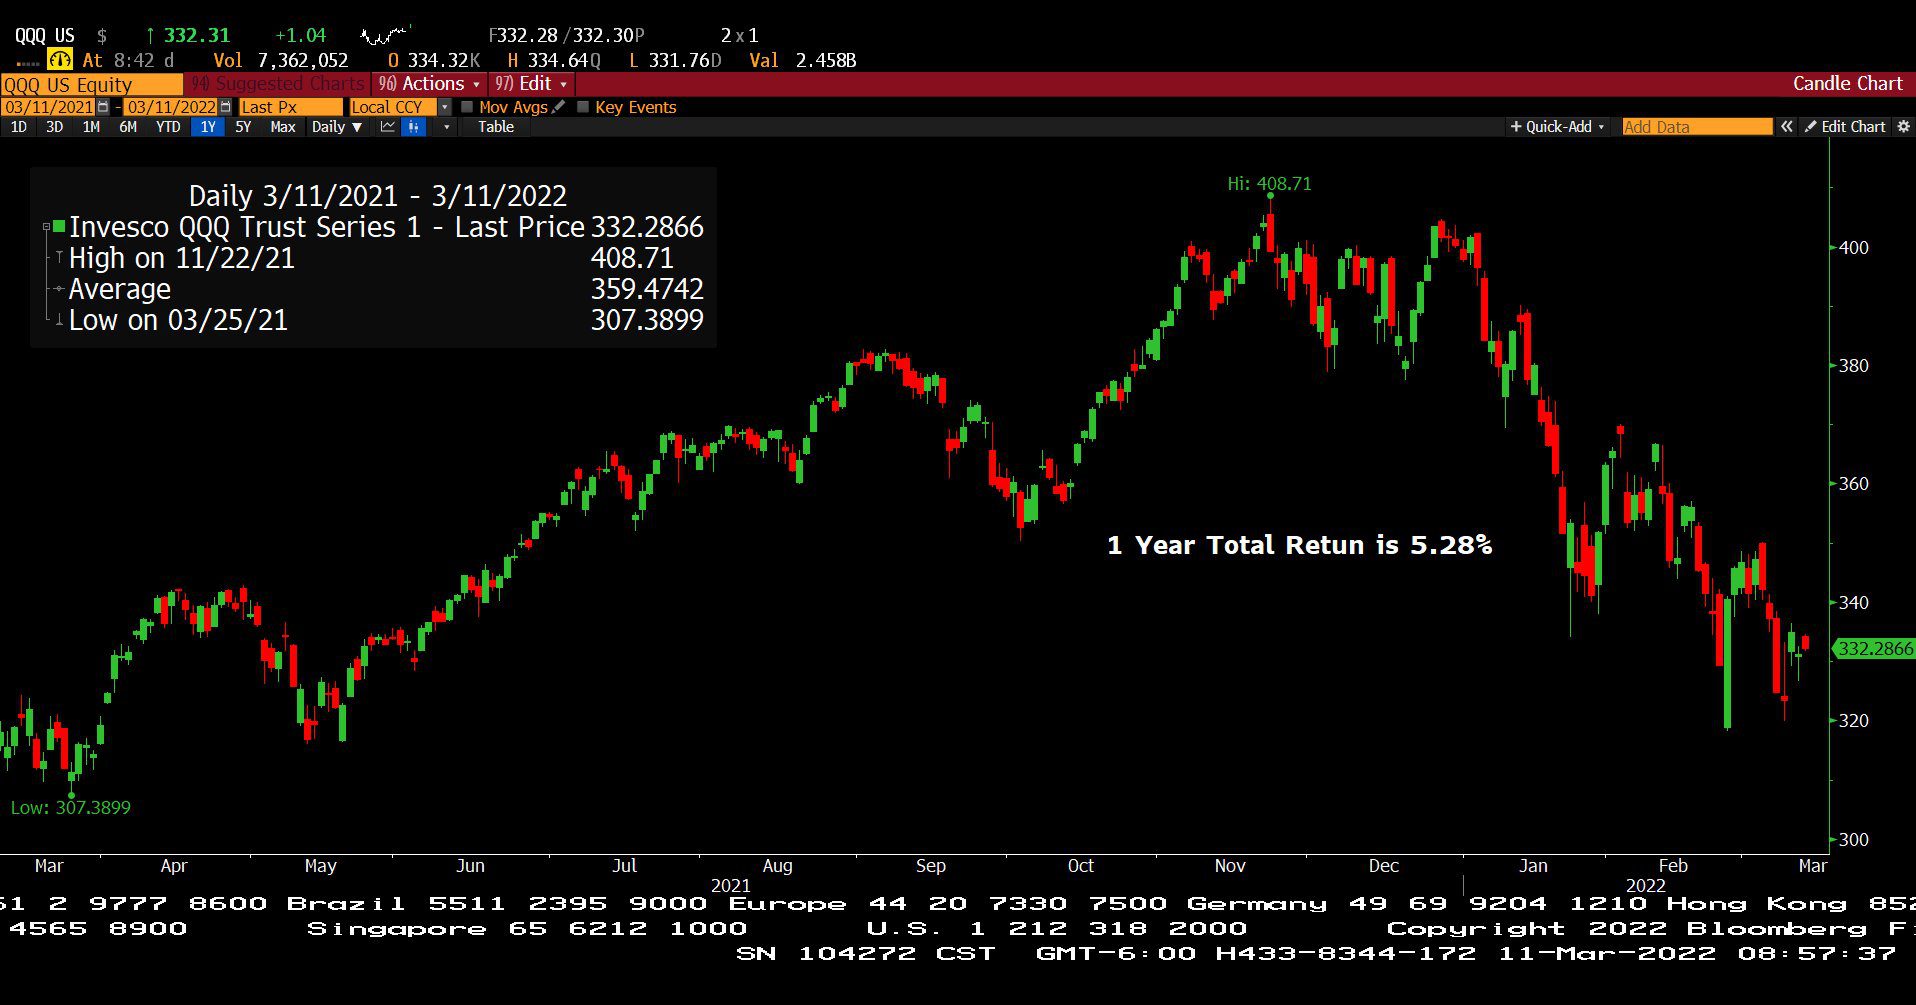The width and height of the screenshot is (1916, 1005).
Task: Toggle the Mov Avgs checkbox
Action: pyautogui.click(x=467, y=107)
